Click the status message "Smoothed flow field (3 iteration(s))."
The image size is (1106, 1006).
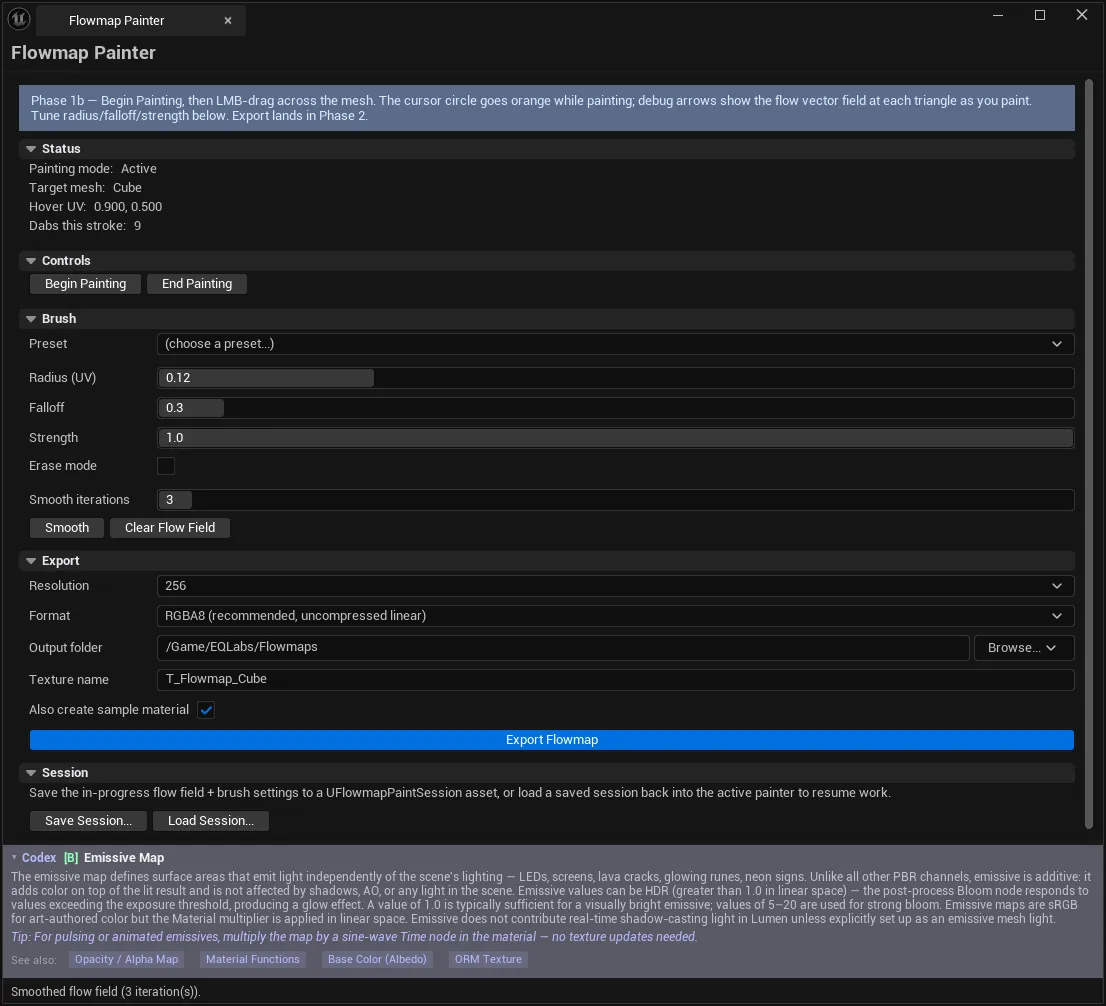coord(106,992)
